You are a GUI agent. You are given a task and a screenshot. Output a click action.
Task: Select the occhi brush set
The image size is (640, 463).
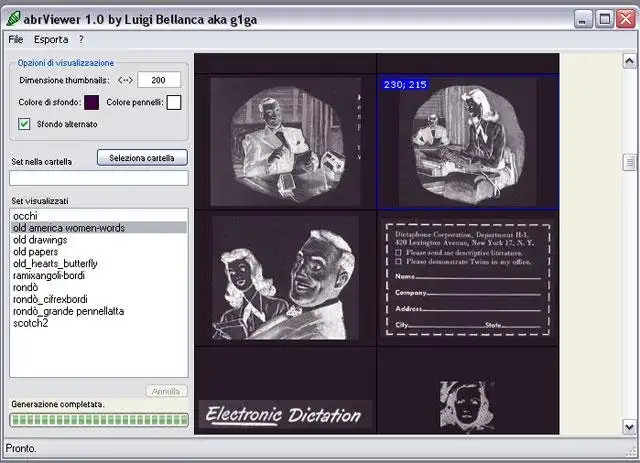tap(99, 216)
